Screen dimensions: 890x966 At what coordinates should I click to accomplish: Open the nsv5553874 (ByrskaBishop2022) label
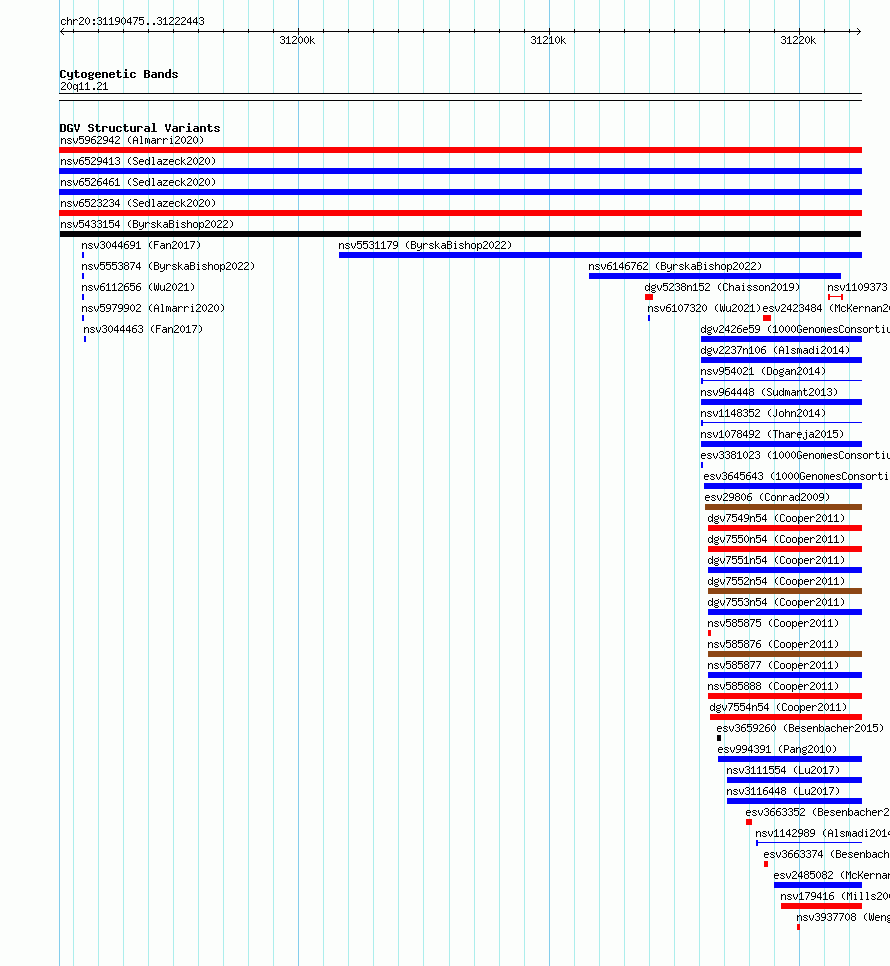(168, 266)
